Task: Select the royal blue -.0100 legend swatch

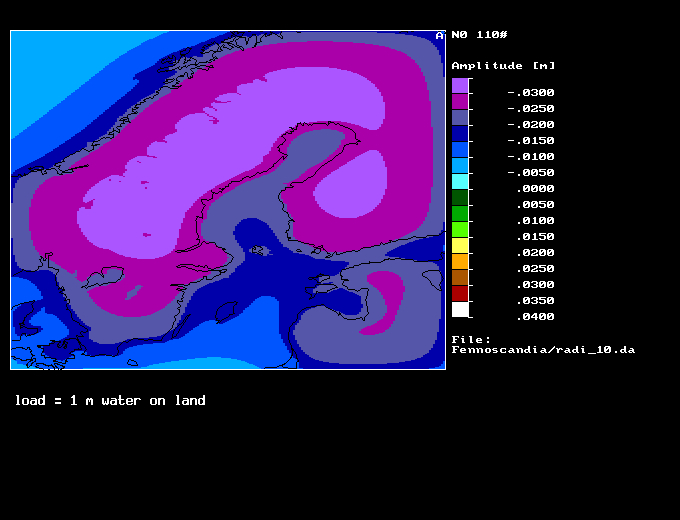Action: pos(460,150)
